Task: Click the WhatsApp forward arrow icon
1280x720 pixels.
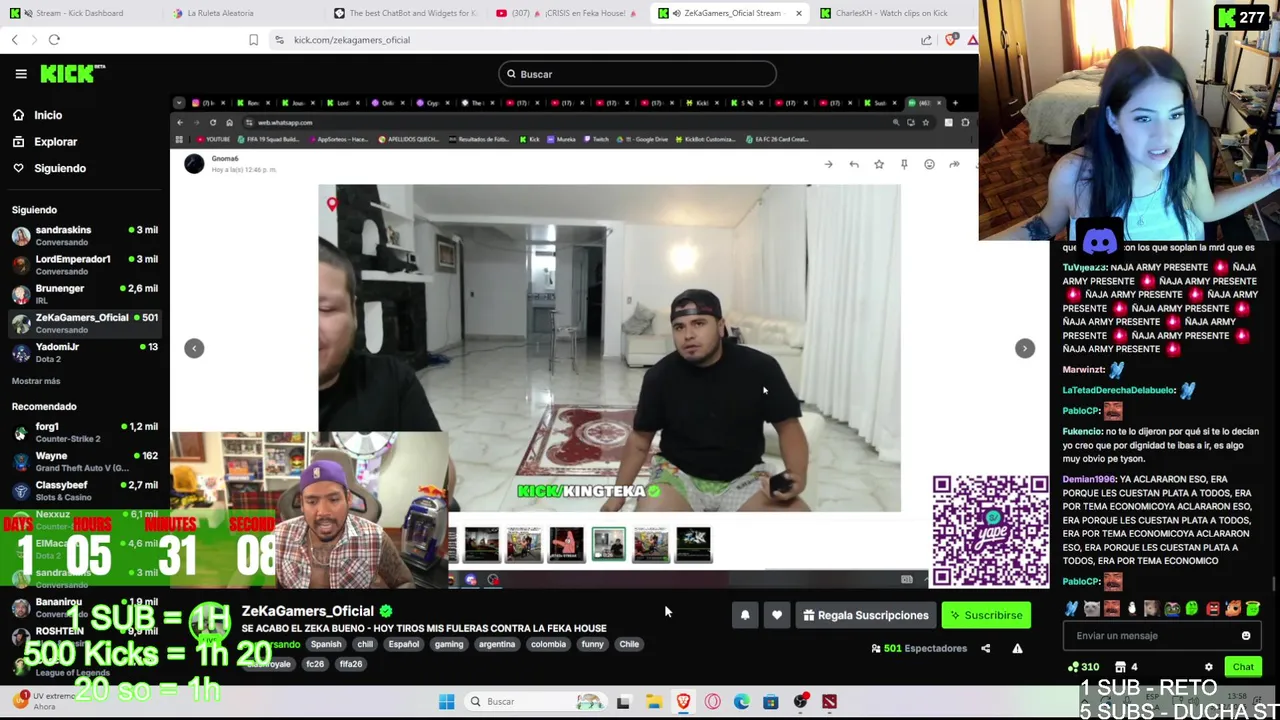Action: (828, 164)
